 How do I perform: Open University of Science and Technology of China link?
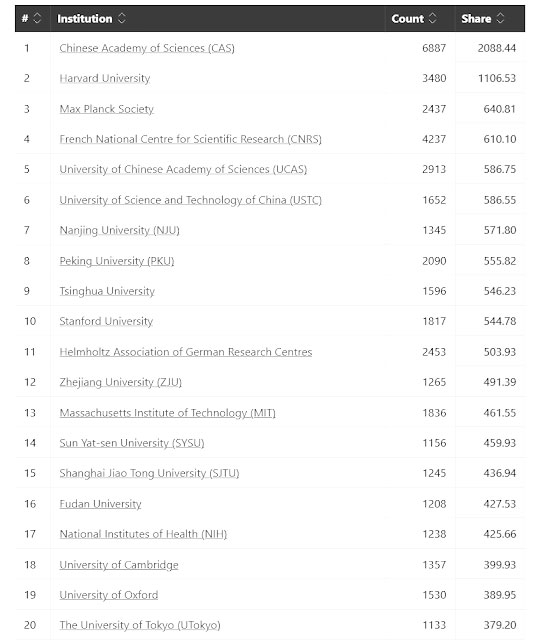coord(191,200)
